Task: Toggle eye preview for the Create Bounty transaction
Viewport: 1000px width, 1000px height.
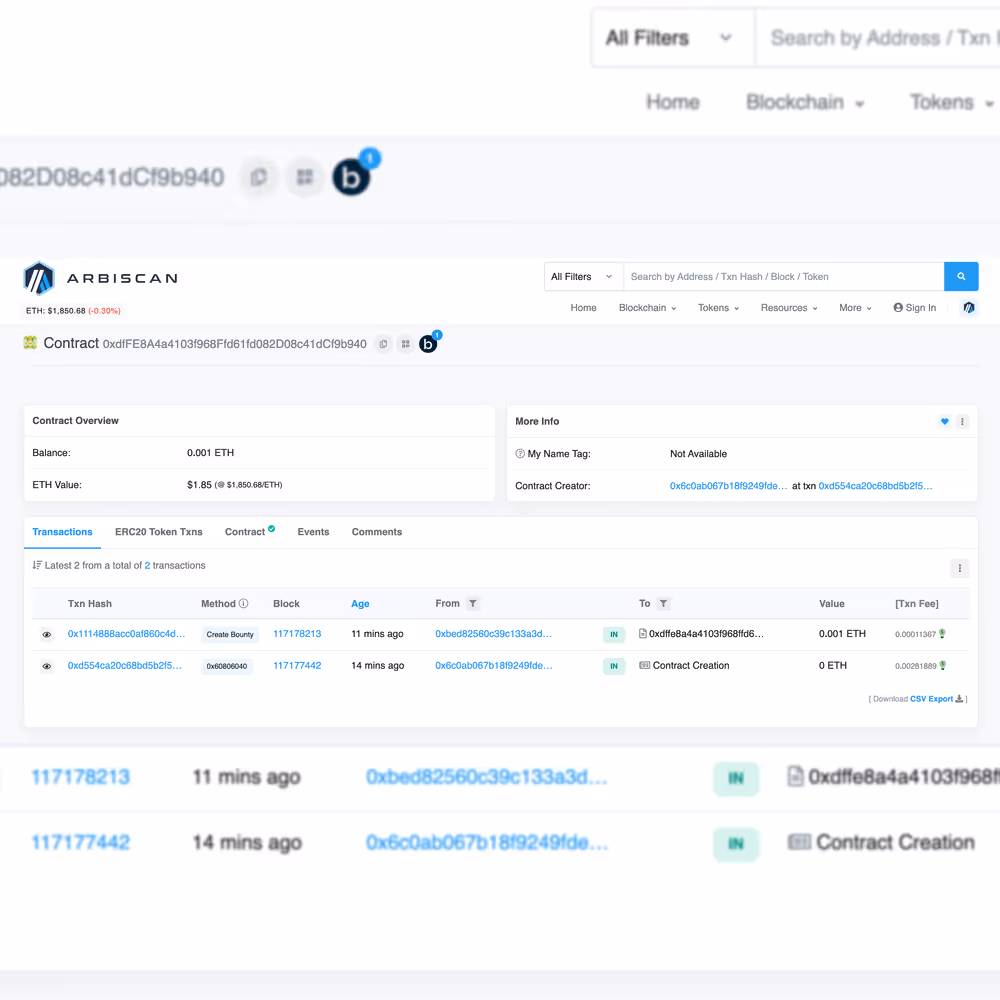Action: [46, 634]
